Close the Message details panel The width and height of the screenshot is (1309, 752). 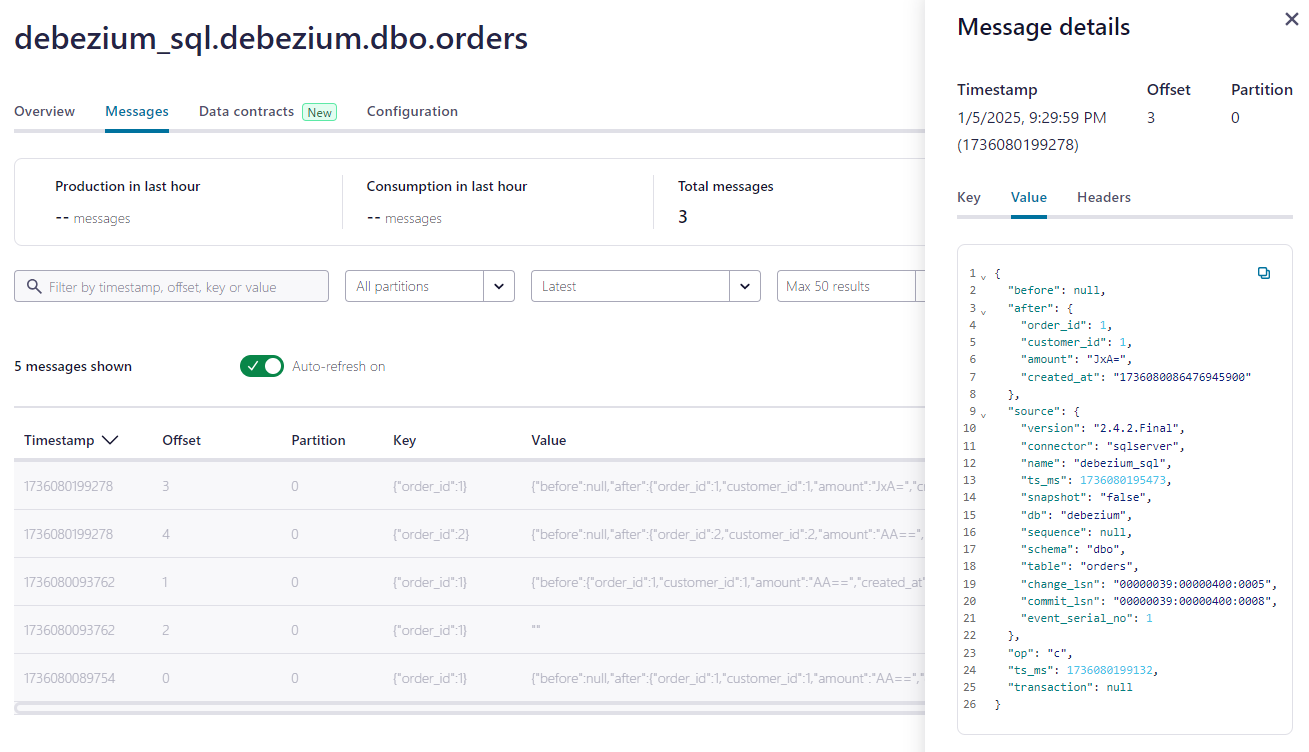pos(1291,19)
